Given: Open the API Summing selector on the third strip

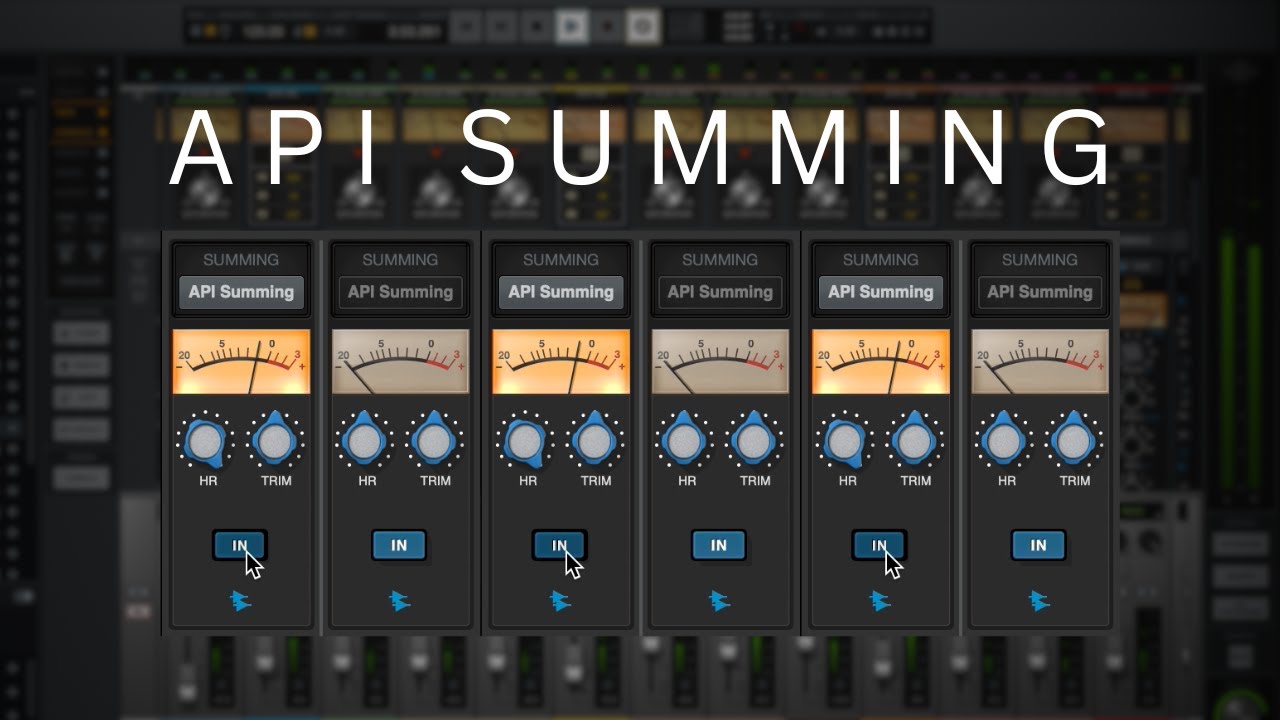Looking at the screenshot, I should point(561,292).
